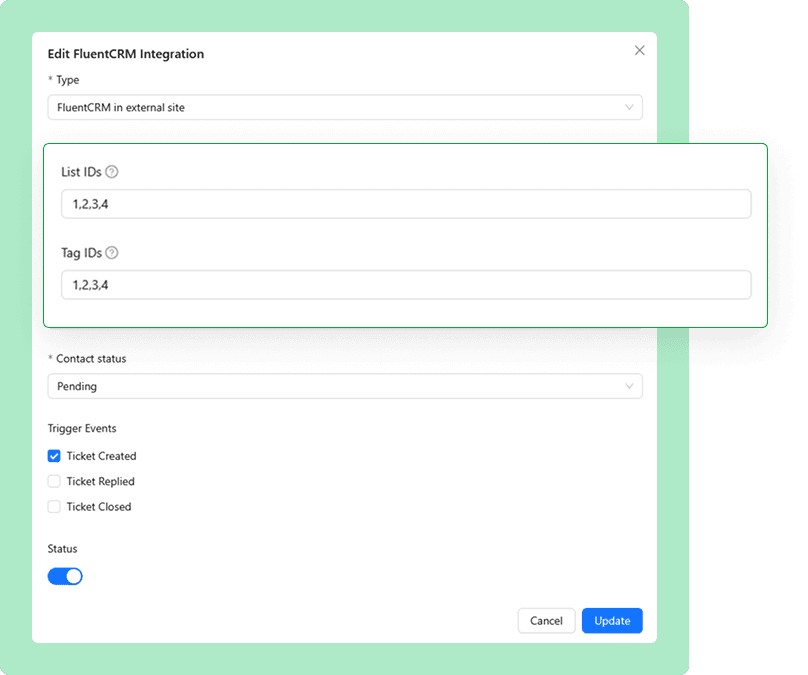Click the Edit FluentCRM Integration title
The width and height of the screenshot is (808, 675).
pyautogui.click(x=126, y=54)
